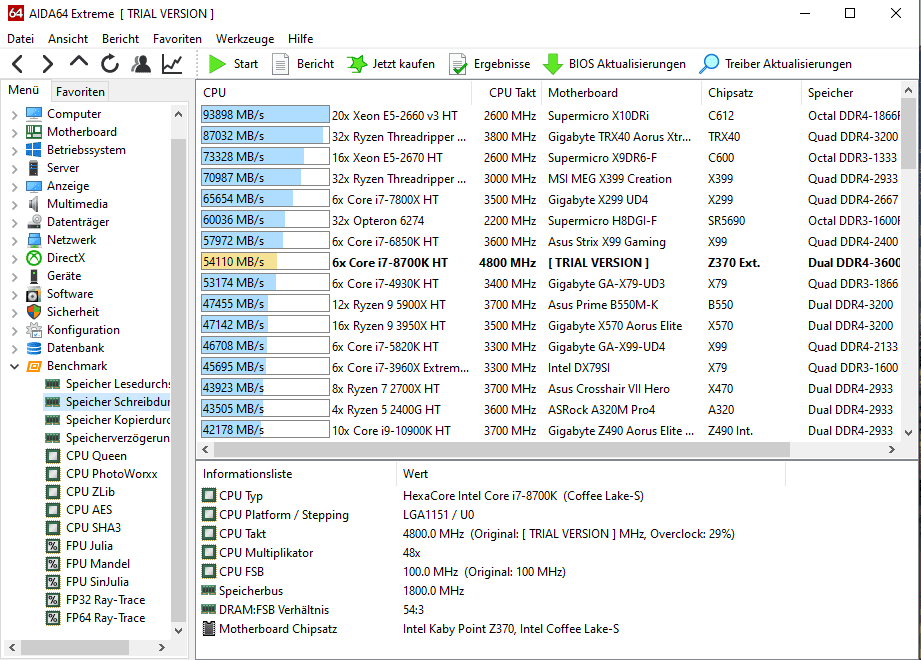Image resolution: width=921 pixels, height=660 pixels.
Task: Go back with the left arrow icon
Action: 18,63
